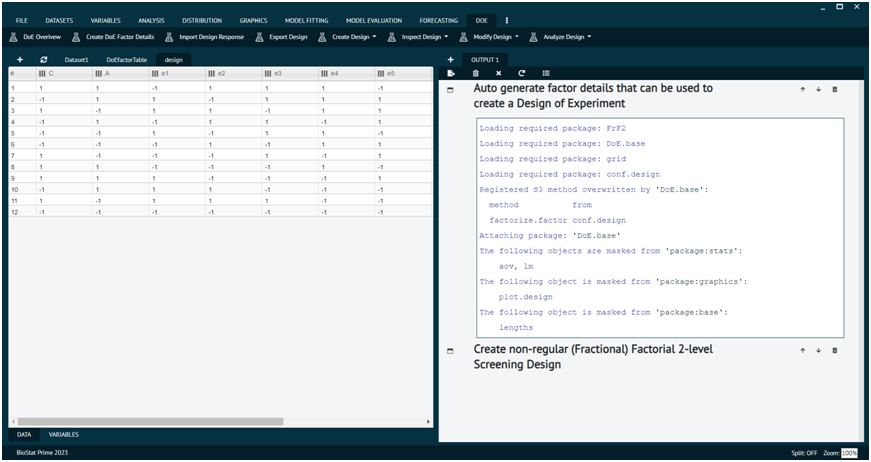Select column header e3
Image resolution: width=871 pixels, height=462 pixels.
(290, 73)
